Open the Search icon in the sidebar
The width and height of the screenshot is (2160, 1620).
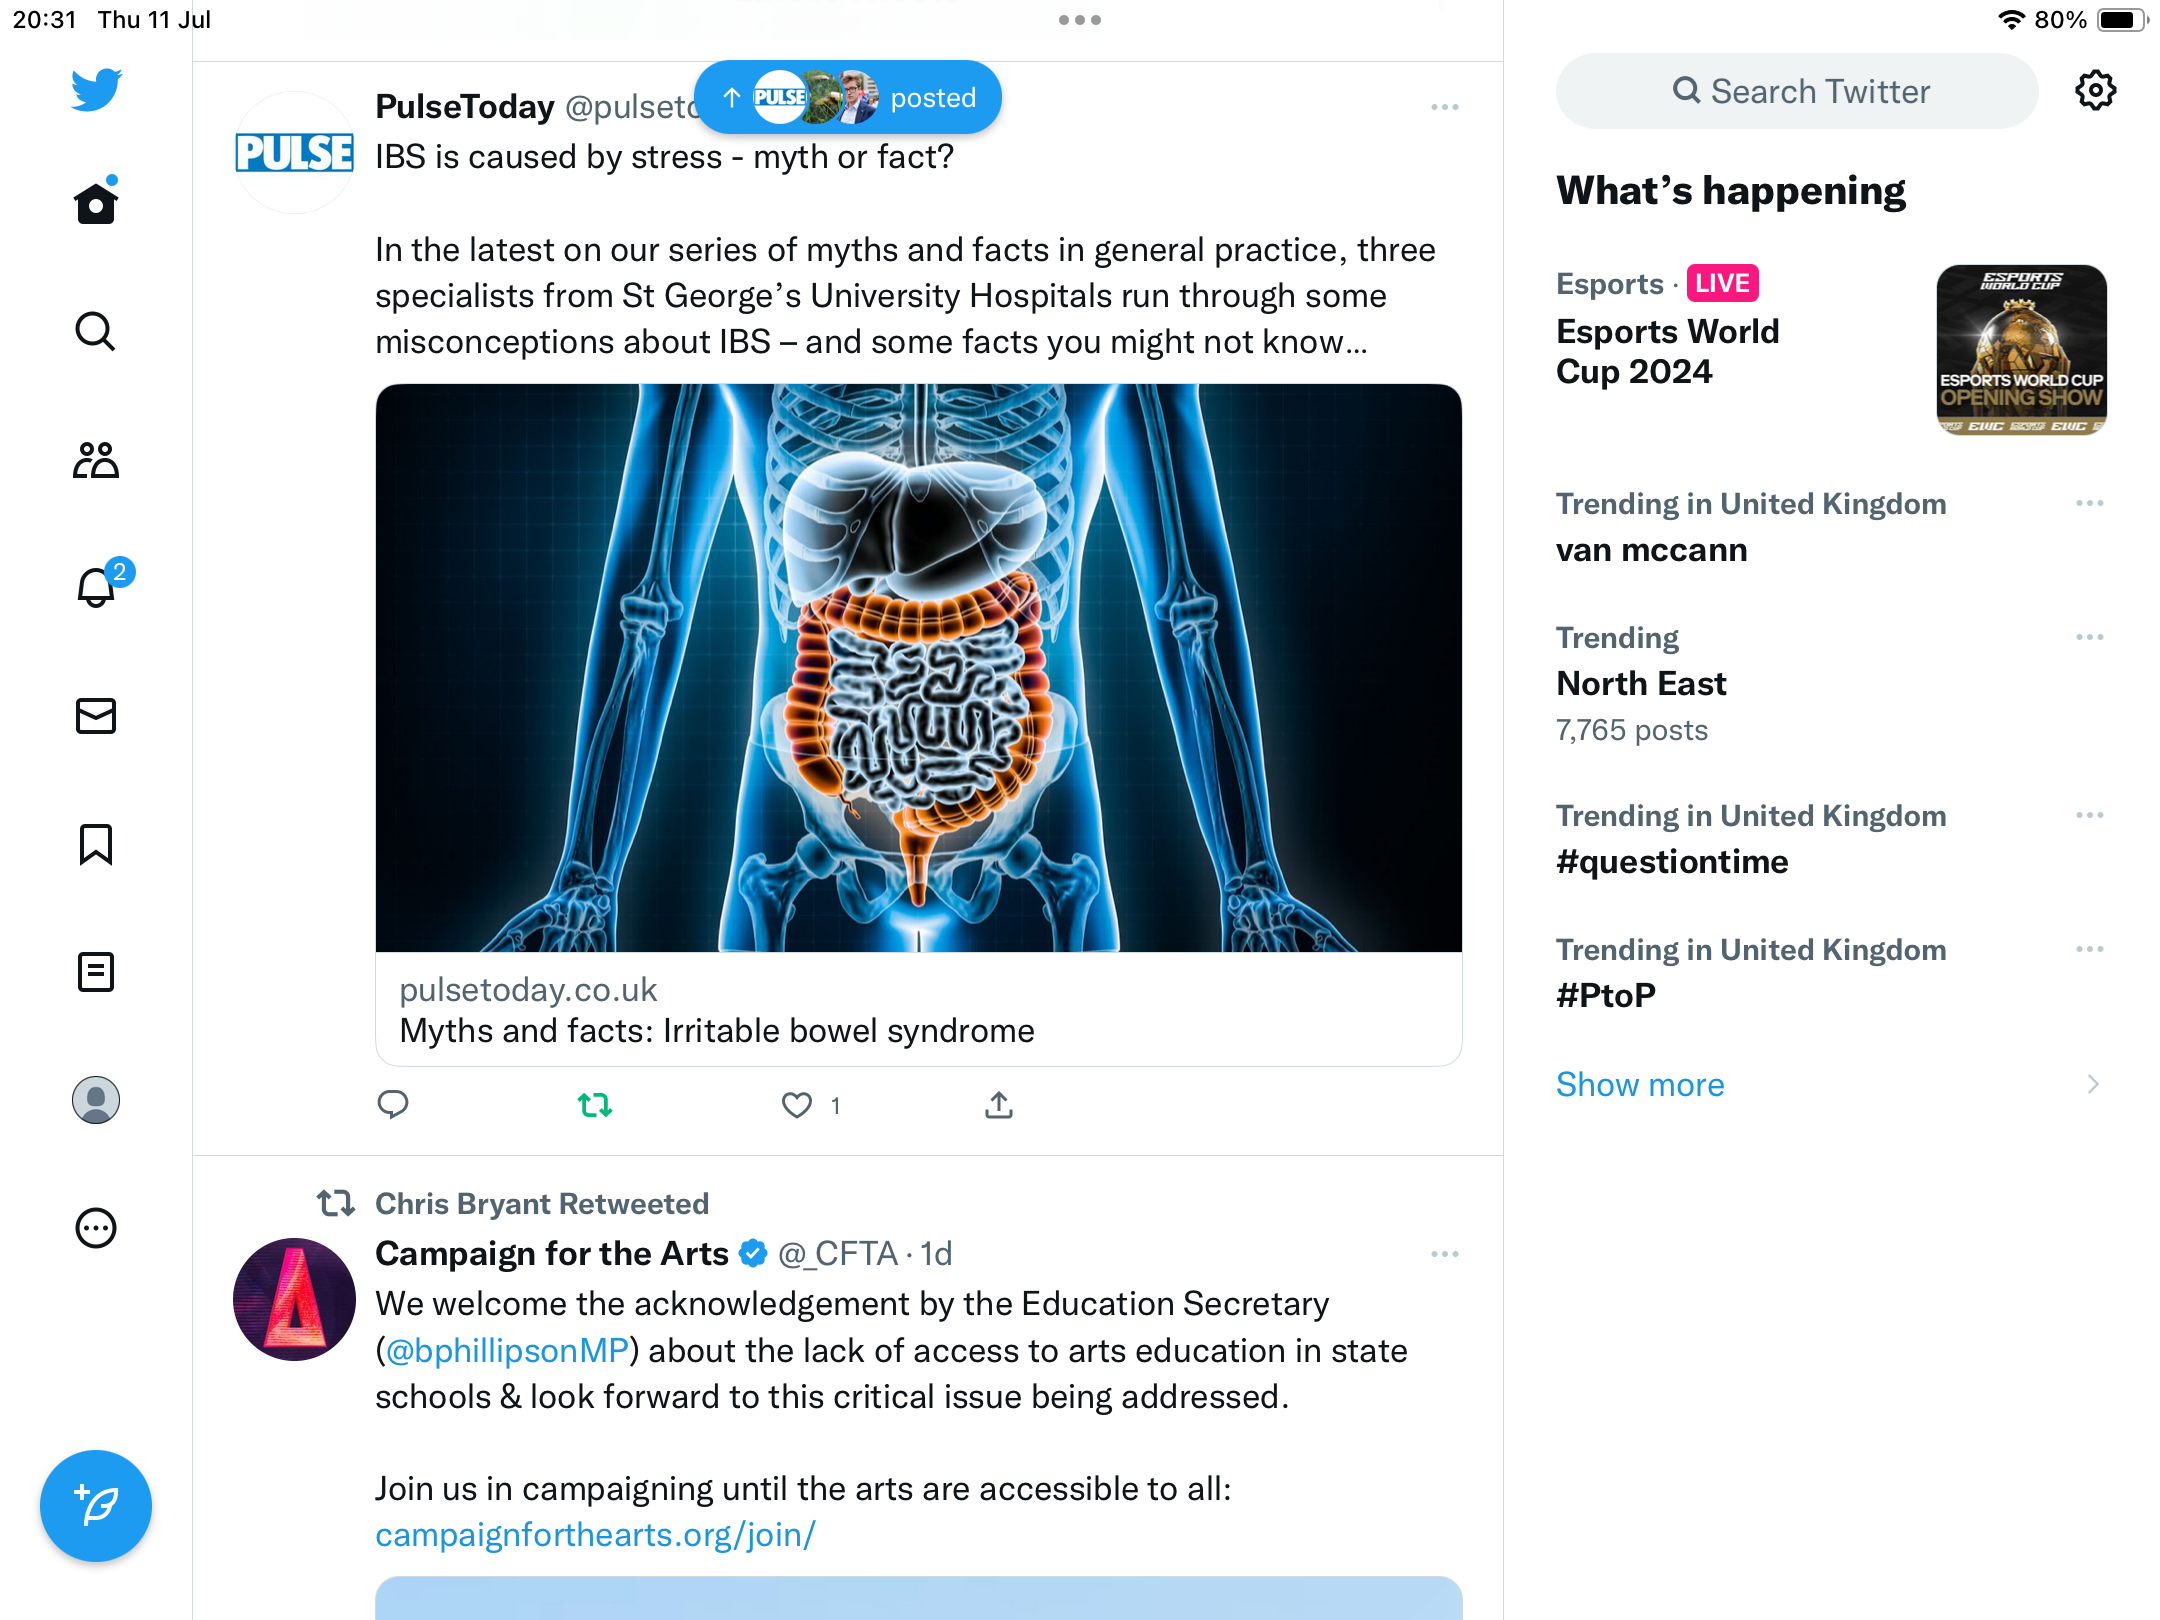(96, 332)
